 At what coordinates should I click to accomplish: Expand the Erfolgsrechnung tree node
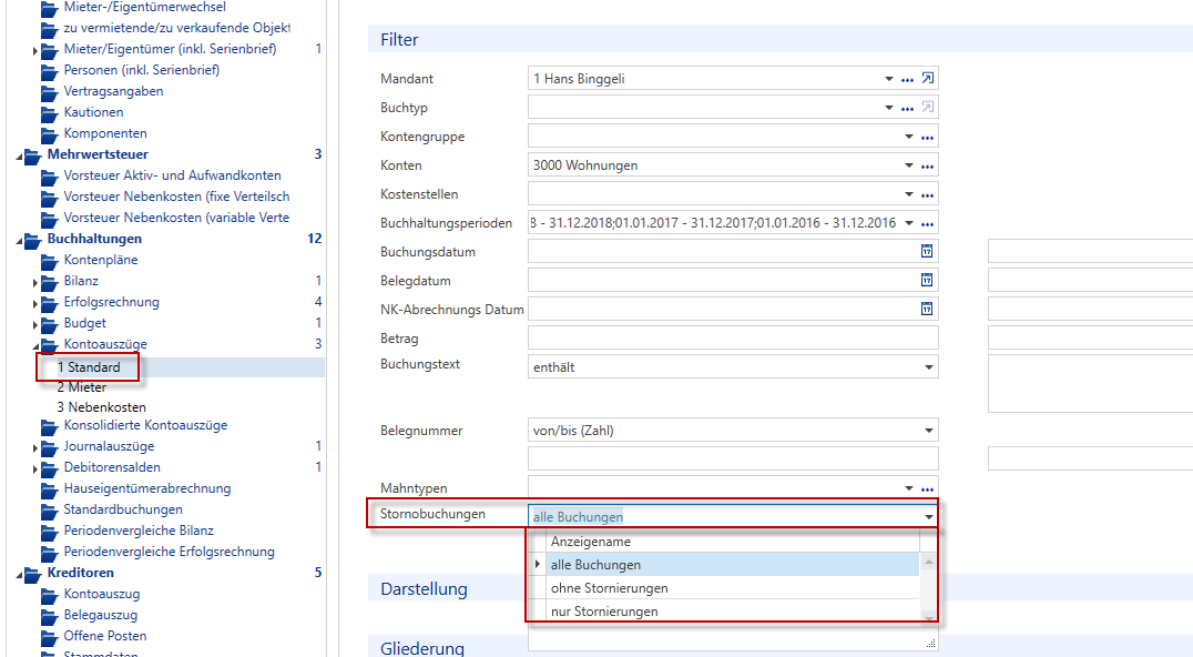click(35, 303)
